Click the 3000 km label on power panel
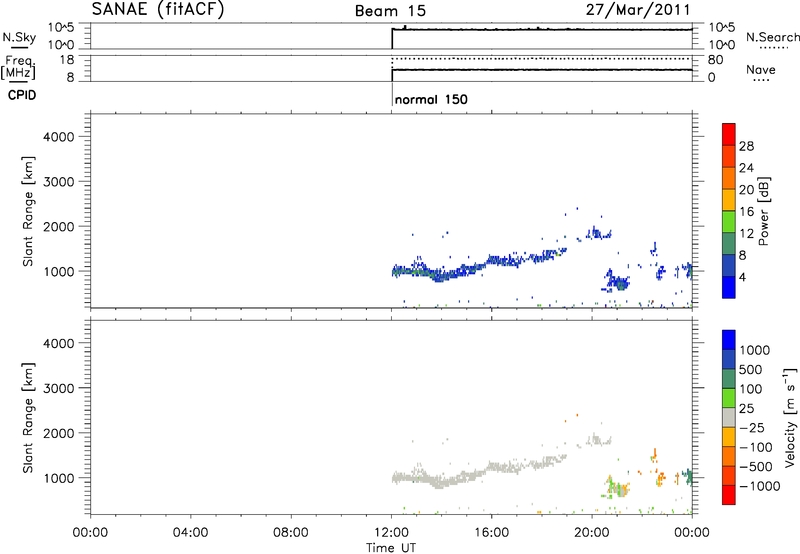 coord(59,182)
